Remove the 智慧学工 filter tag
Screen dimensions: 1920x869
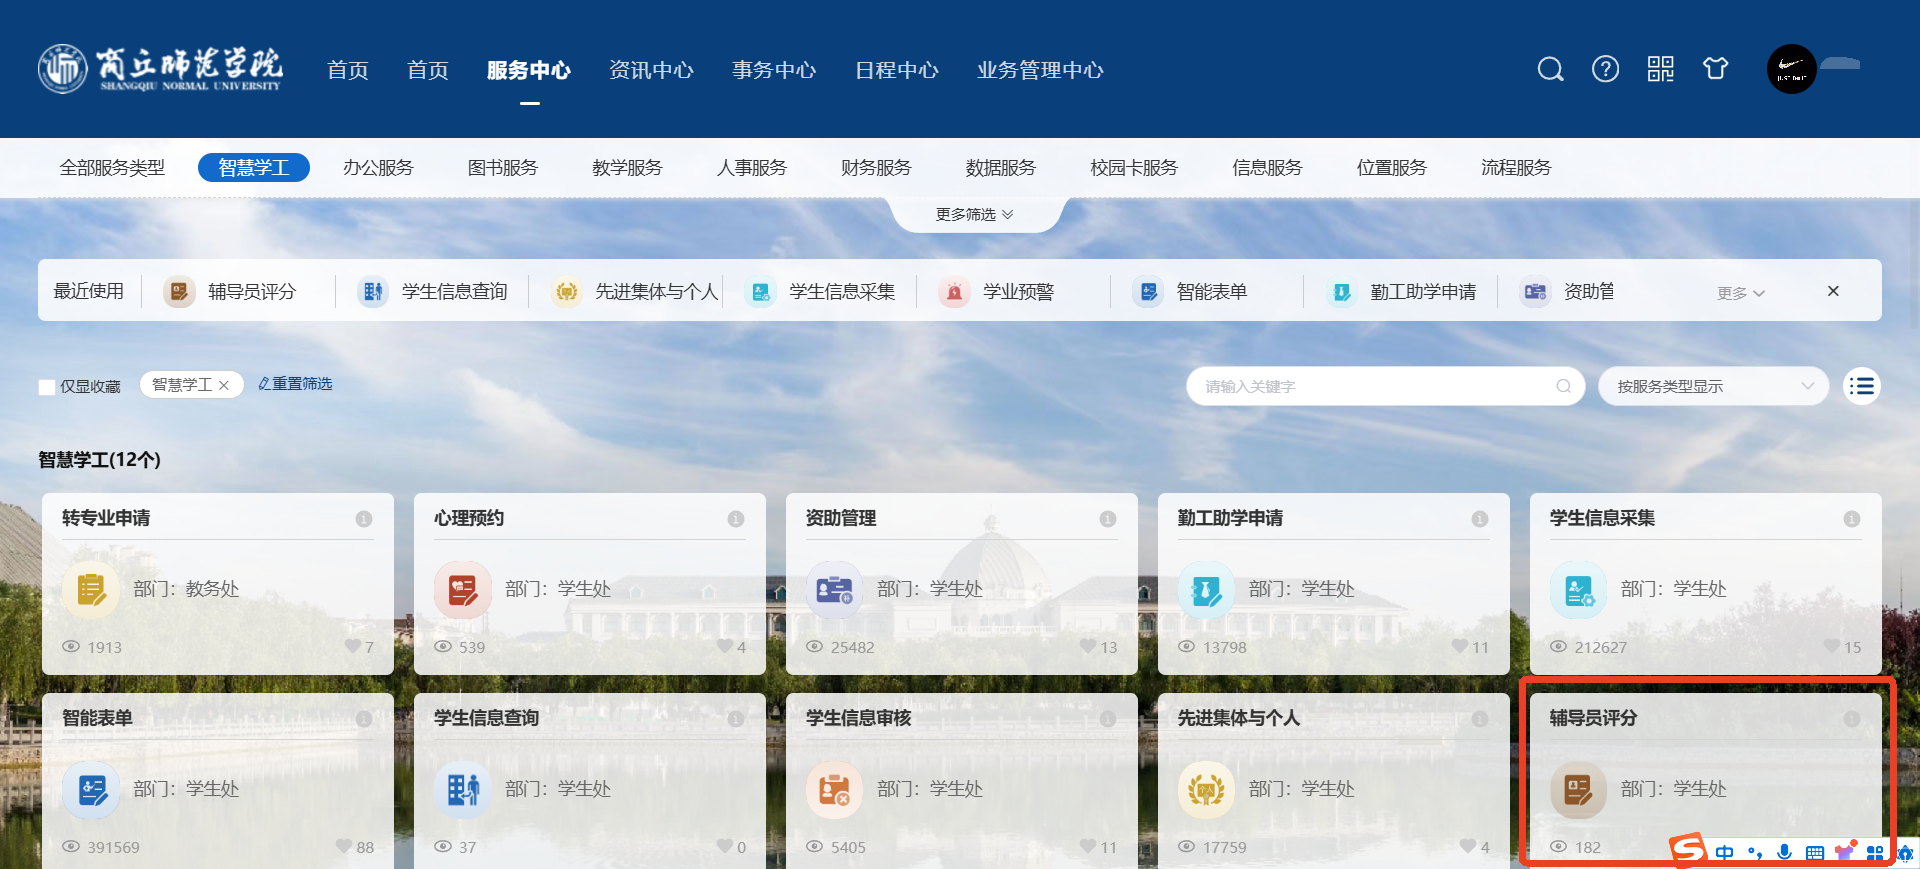[224, 385]
